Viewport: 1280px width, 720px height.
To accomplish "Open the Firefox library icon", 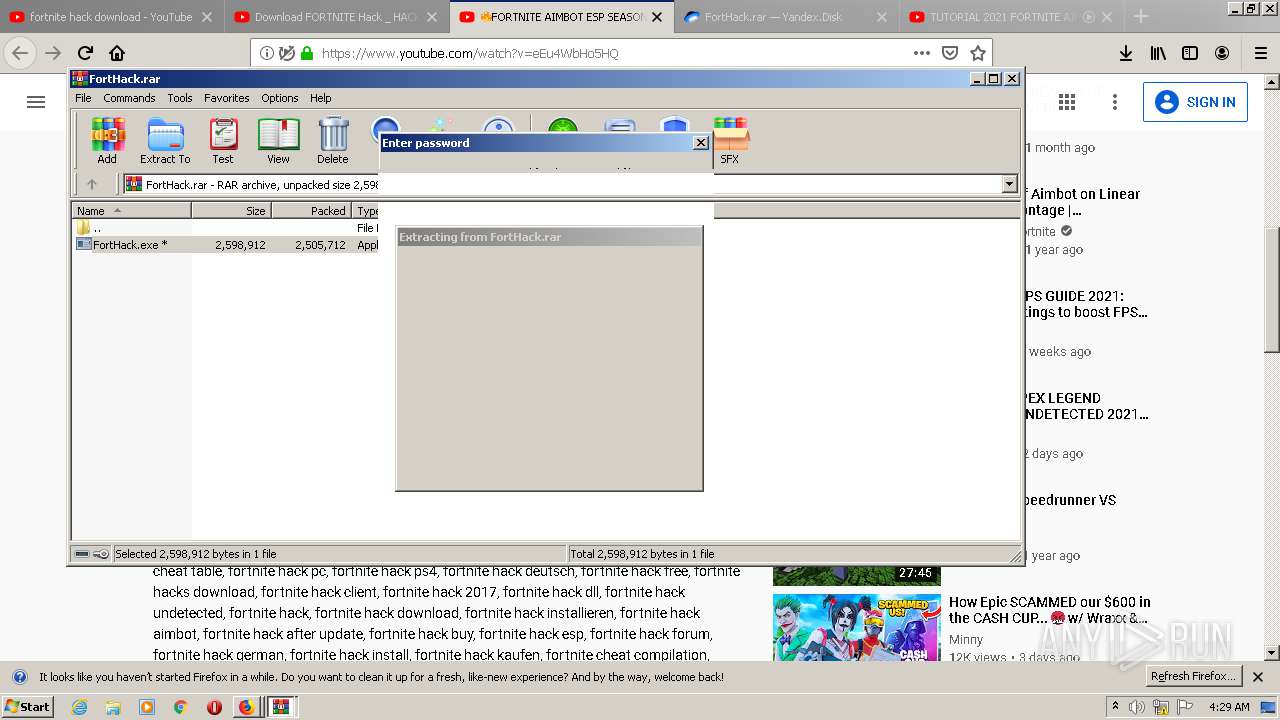I will pyautogui.click(x=1158, y=53).
